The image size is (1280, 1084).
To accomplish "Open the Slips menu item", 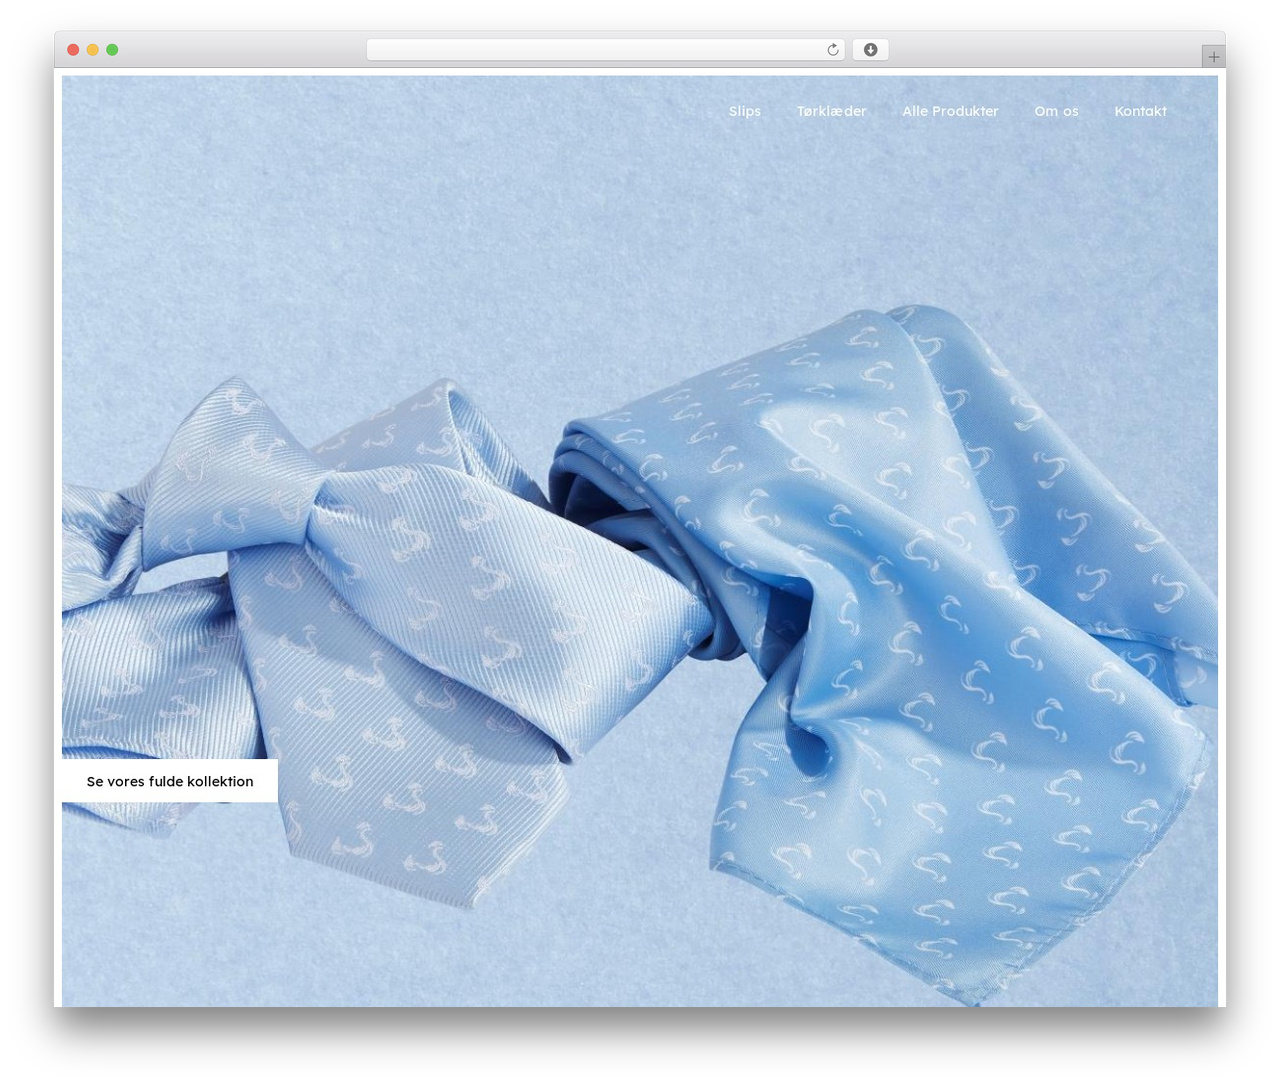I will pos(745,111).
